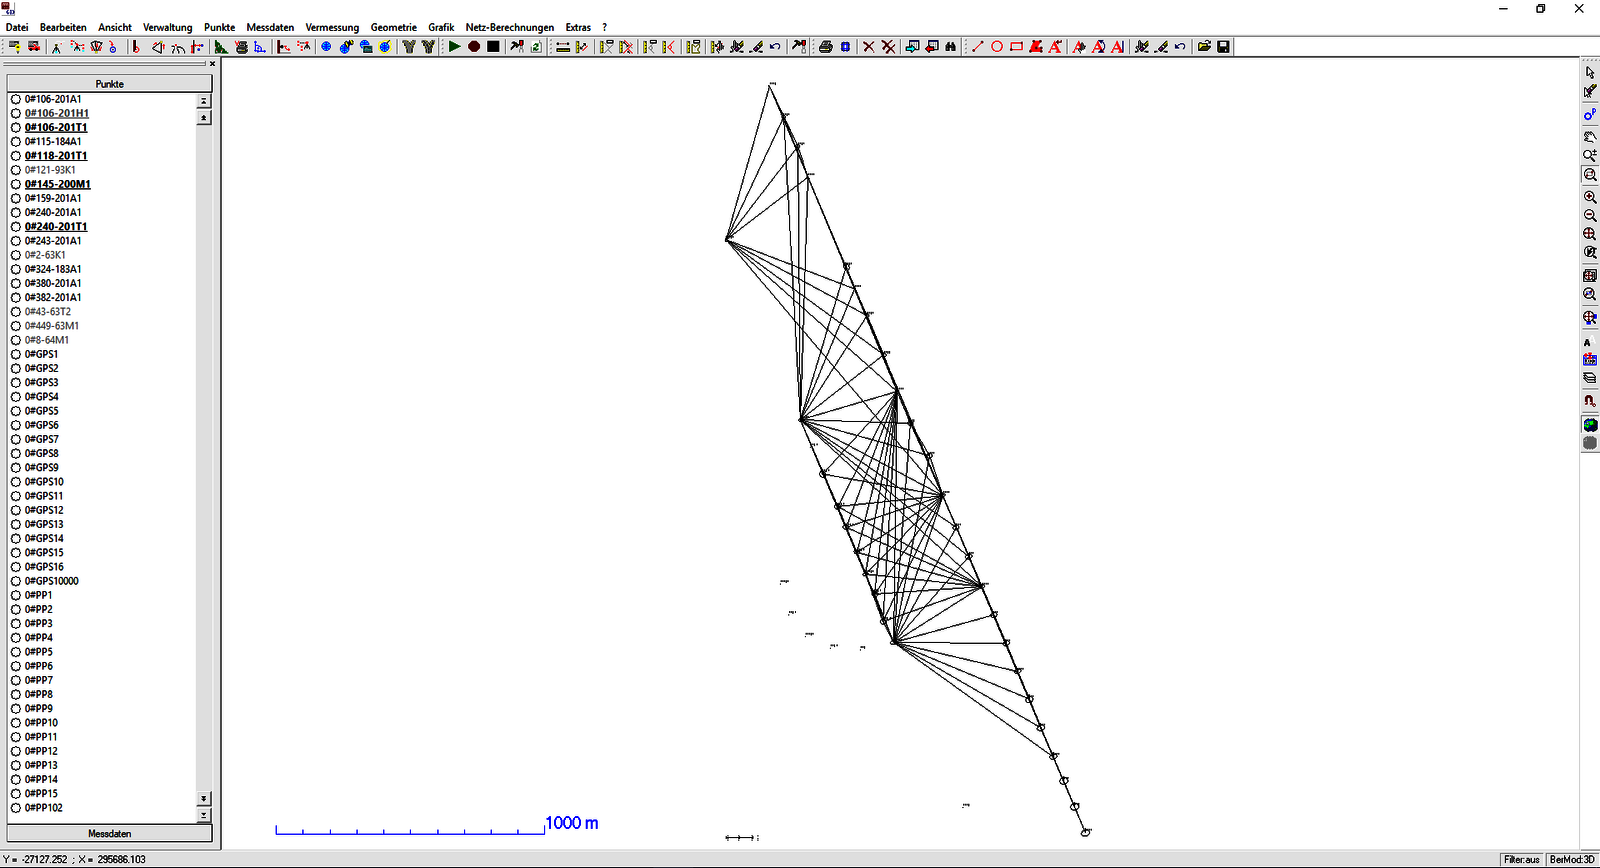Image resolution: width=1600 pixels, height=868 pixels.
Task: Toggle the circle next to 0#PP10
Action: click(x=16, y=722)
